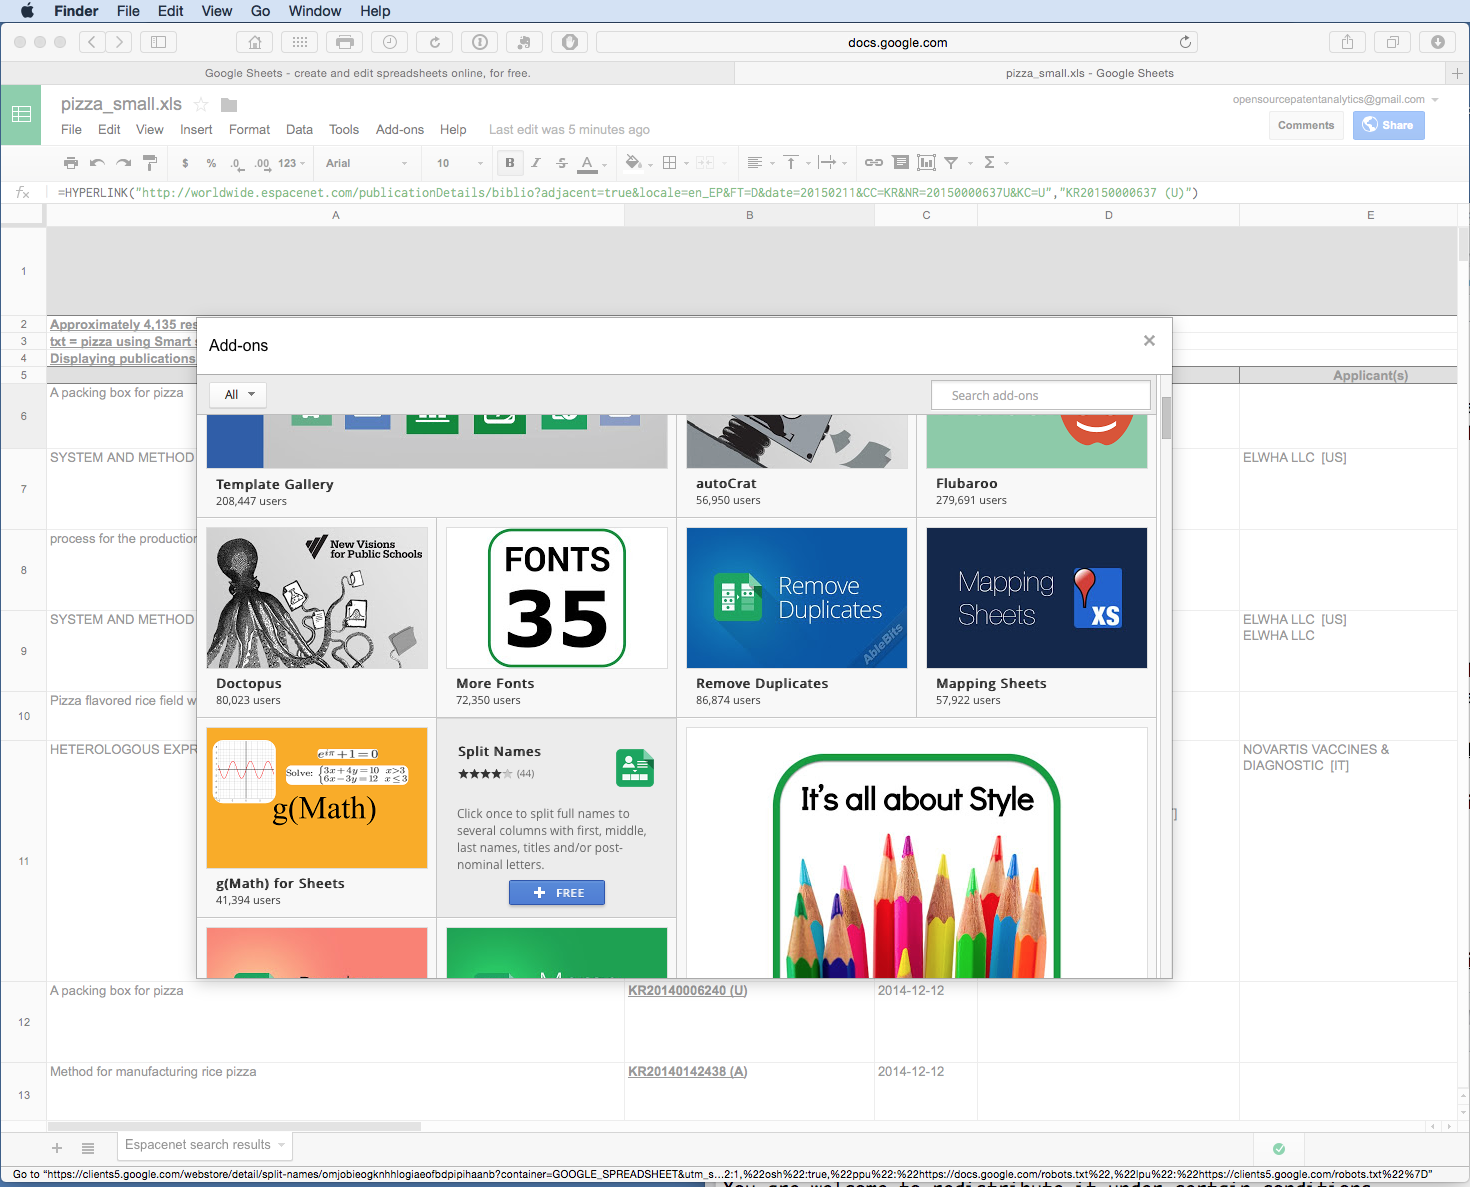Go back with Safari back arrow
The image size is (1470, 1187).
pyautogui.click(x=92, y=42)
